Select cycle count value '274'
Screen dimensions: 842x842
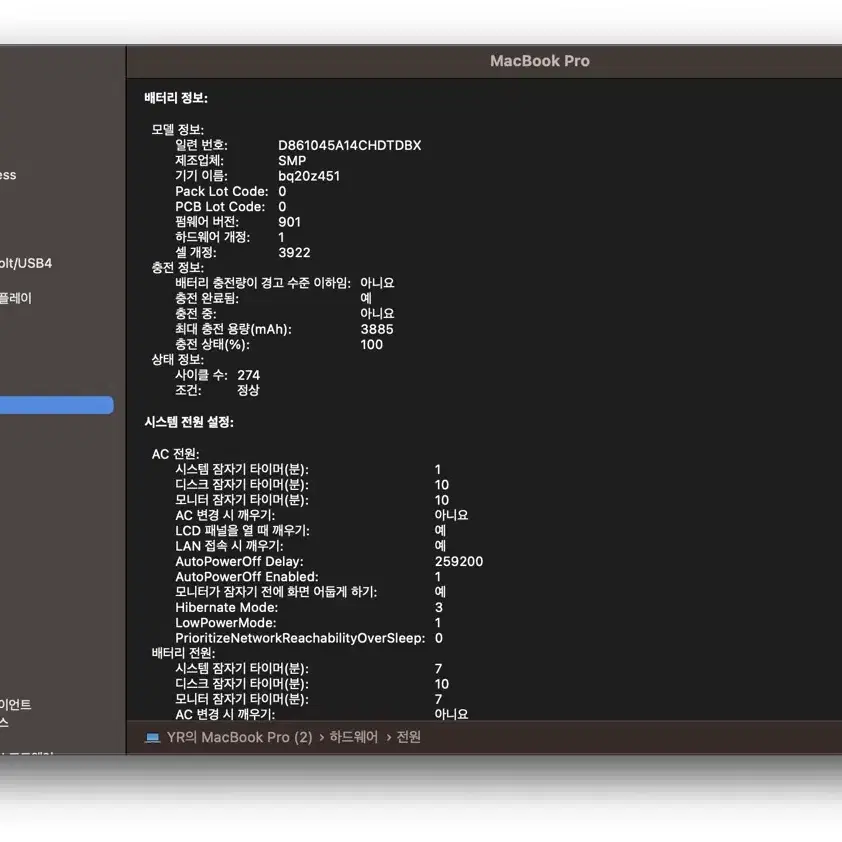[249, 375]
